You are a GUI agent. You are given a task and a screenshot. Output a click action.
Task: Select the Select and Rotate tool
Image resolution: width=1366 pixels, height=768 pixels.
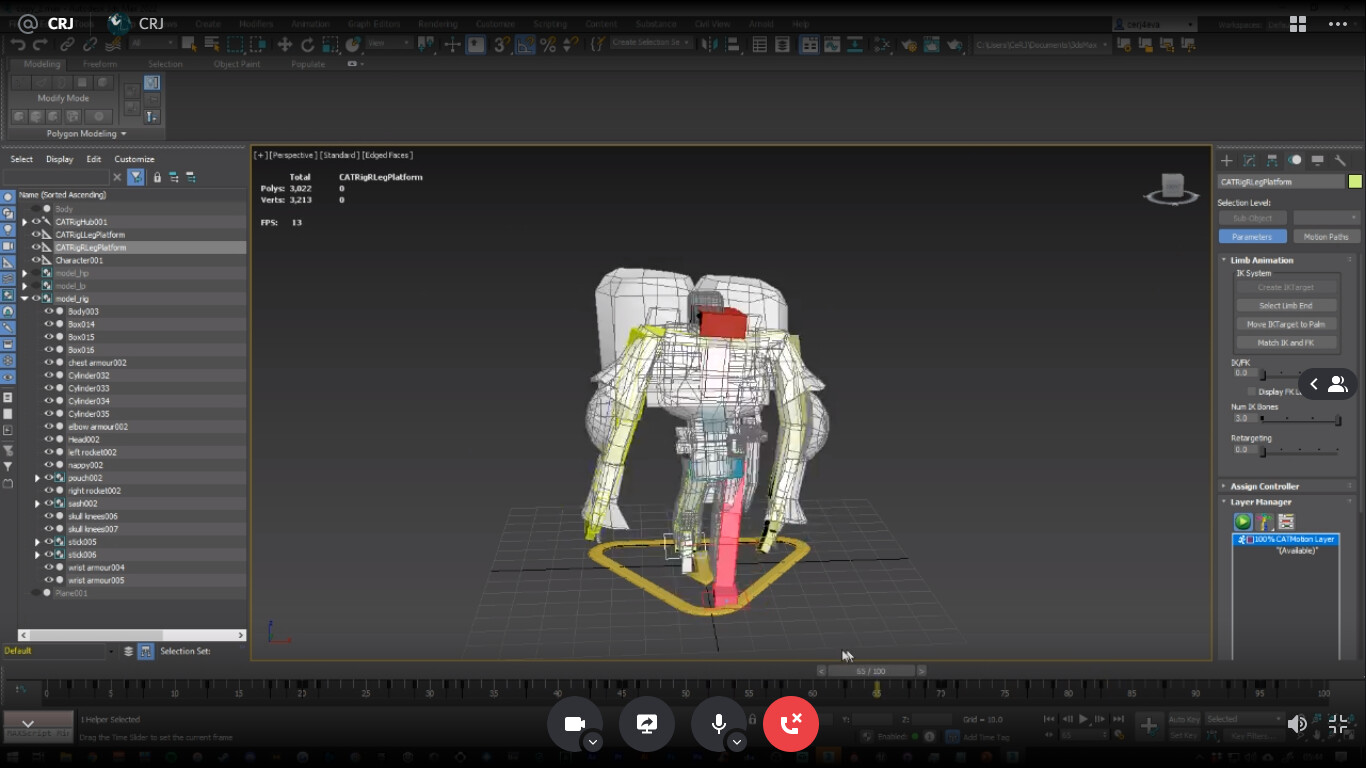click(x=308, y=44)
